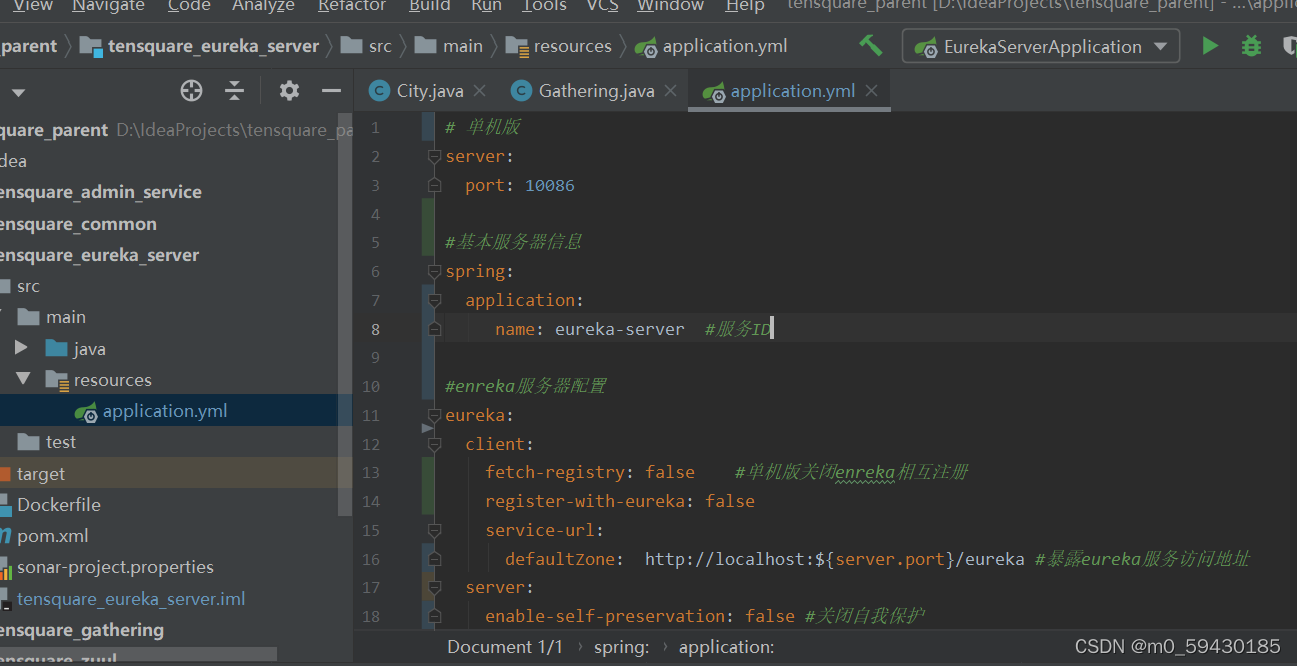This screenshot has width=1297, height=666.
Task: Fold the application block on line 7
Action: pos(434,300)
